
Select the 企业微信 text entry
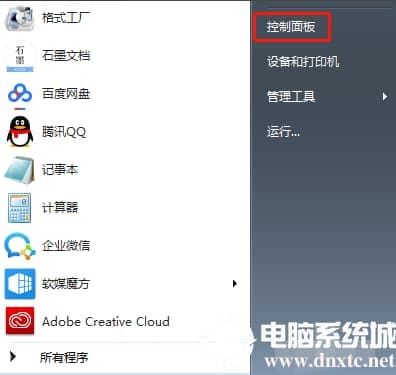(x=66, y=246)
